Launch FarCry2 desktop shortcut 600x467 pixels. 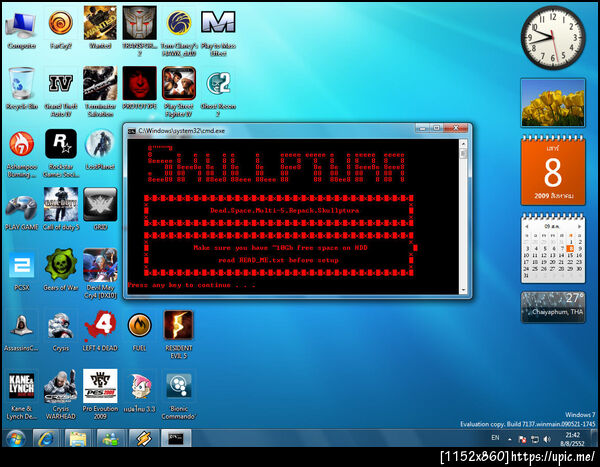[61, 30]
